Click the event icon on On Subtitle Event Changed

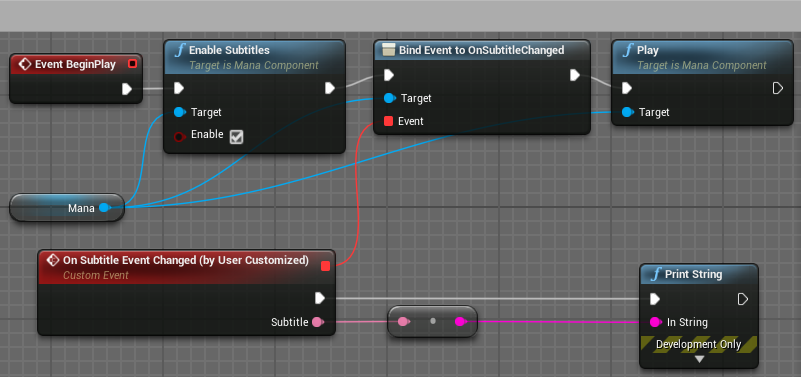(x=52, y=261)
